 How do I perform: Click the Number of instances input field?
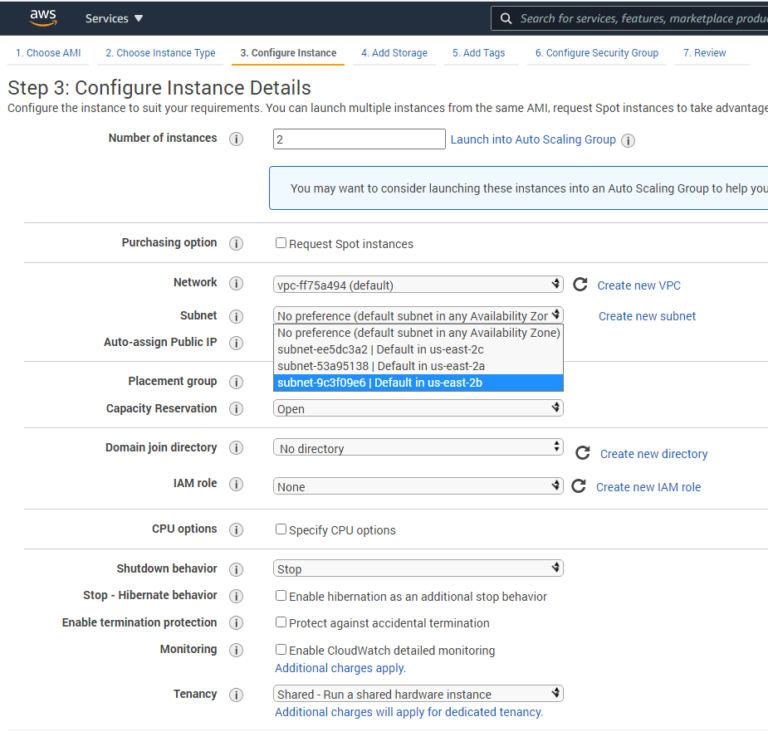coord(359,140)
